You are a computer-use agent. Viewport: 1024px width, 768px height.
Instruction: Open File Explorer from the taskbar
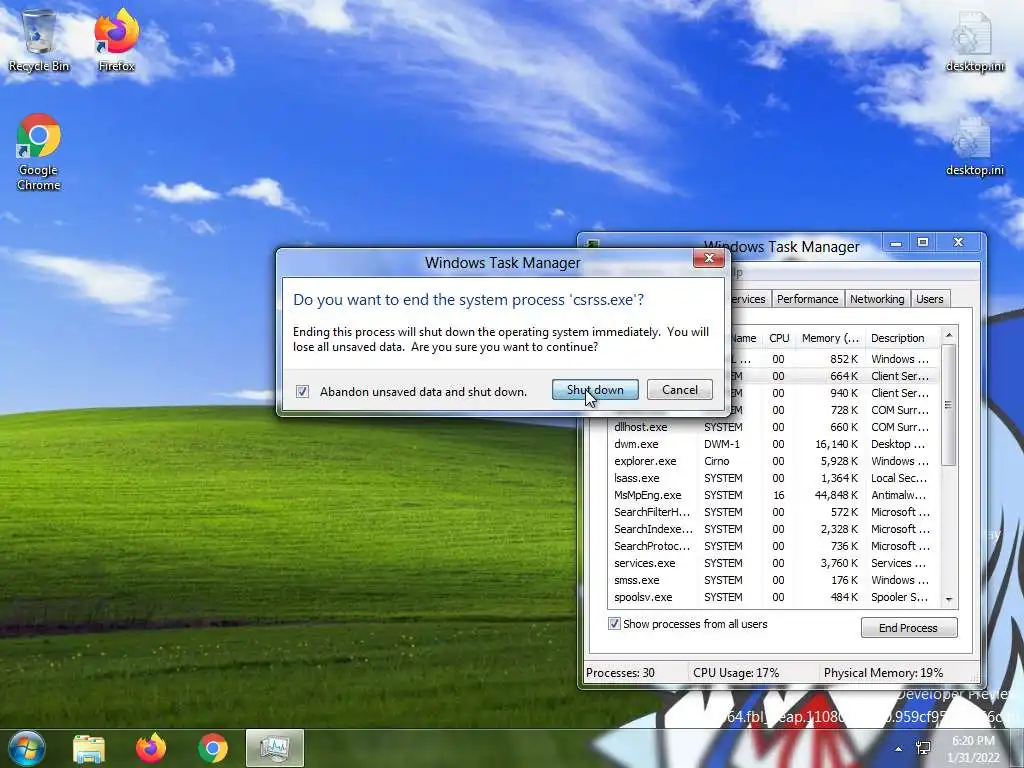[89, 748]
